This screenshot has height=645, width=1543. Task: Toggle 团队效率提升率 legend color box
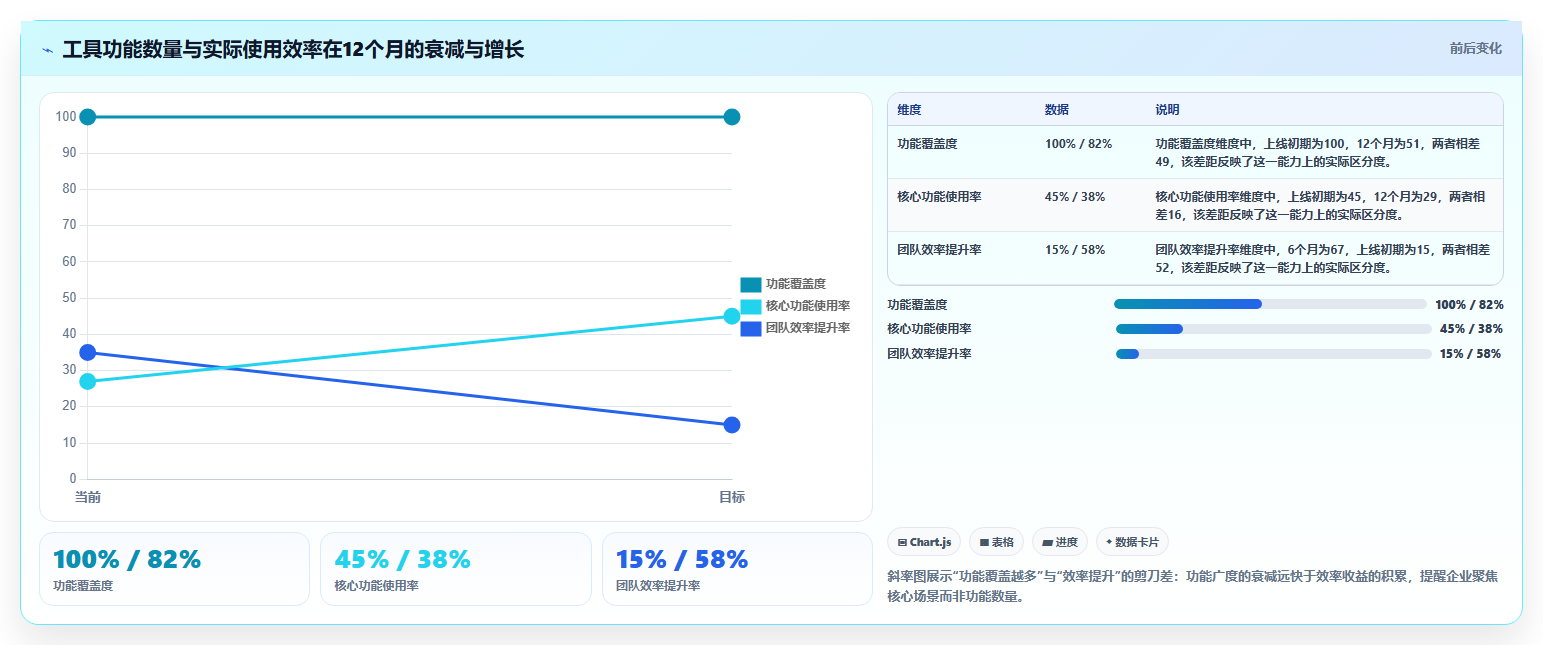pyautogui.click(x=751, y=328)
